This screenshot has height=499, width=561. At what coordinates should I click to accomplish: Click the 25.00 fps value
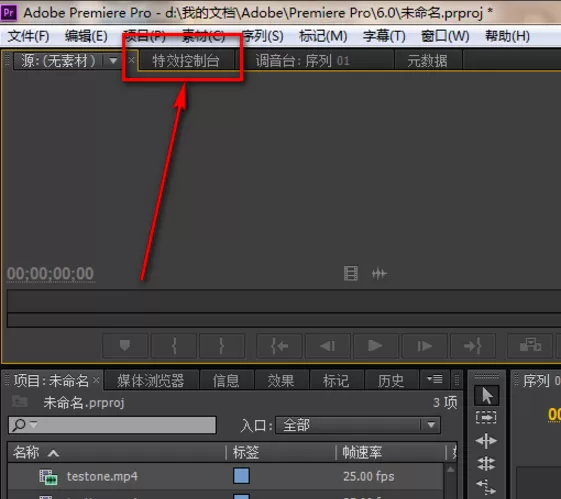369,476
